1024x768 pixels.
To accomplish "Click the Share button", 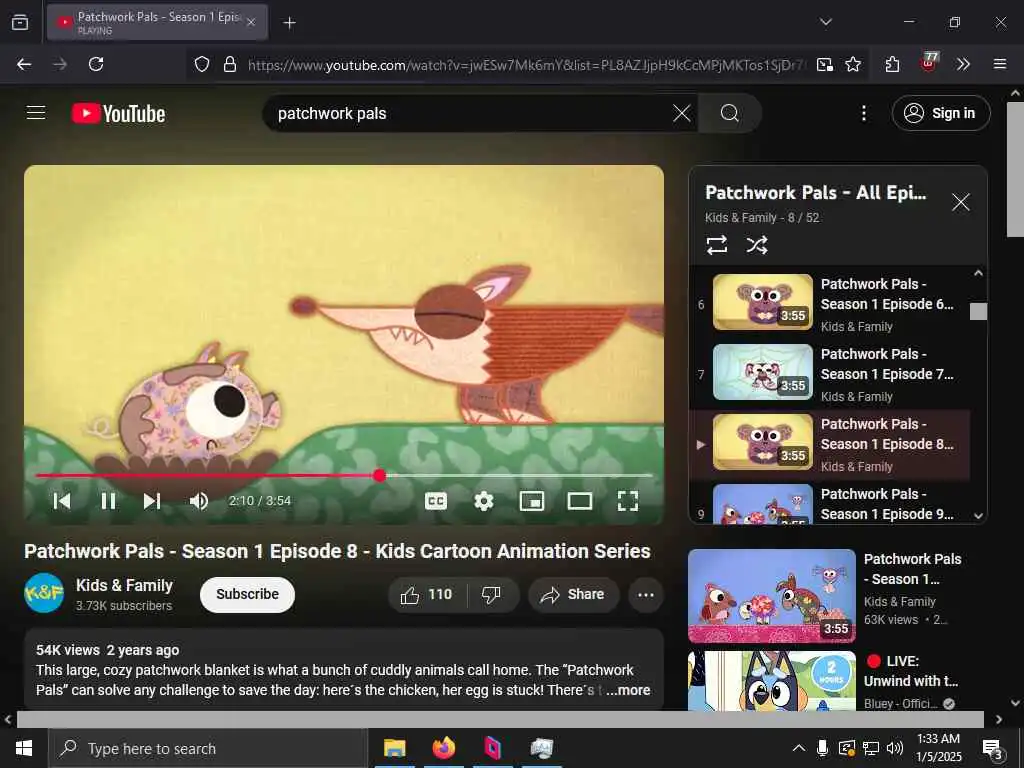I will (x=573, y=594).
